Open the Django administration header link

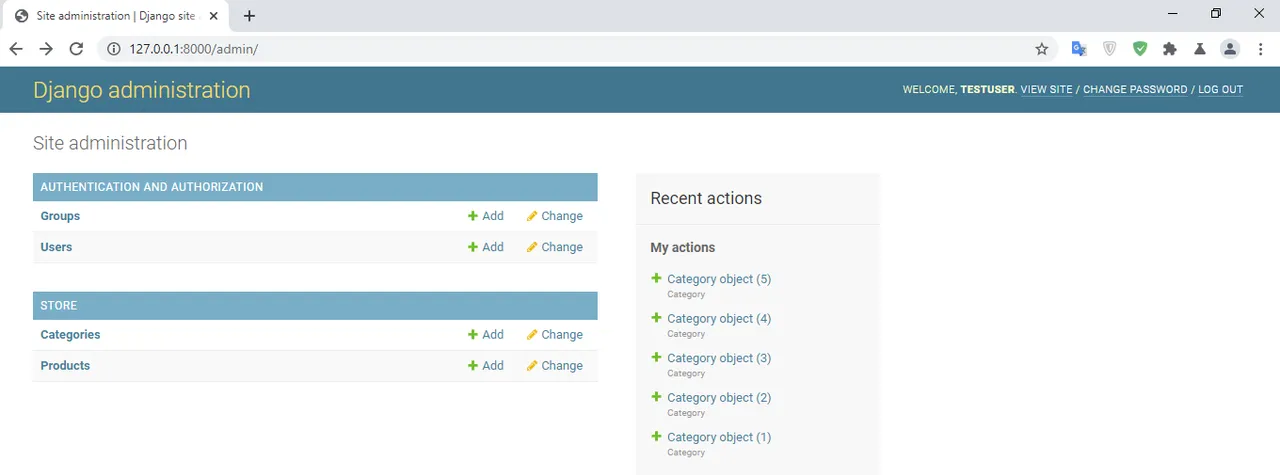pyautogui.click(x=141, y=90)
